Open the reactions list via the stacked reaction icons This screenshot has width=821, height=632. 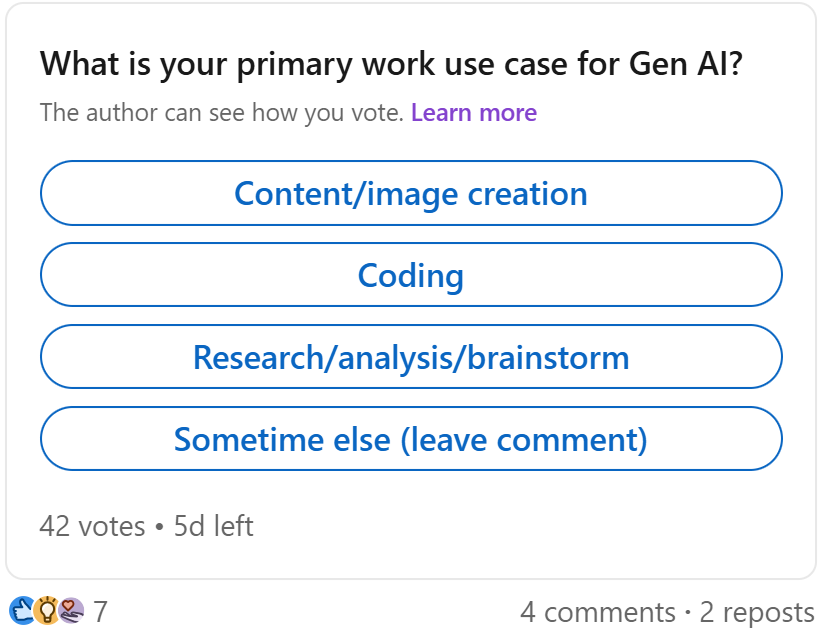tap(45, 612)
